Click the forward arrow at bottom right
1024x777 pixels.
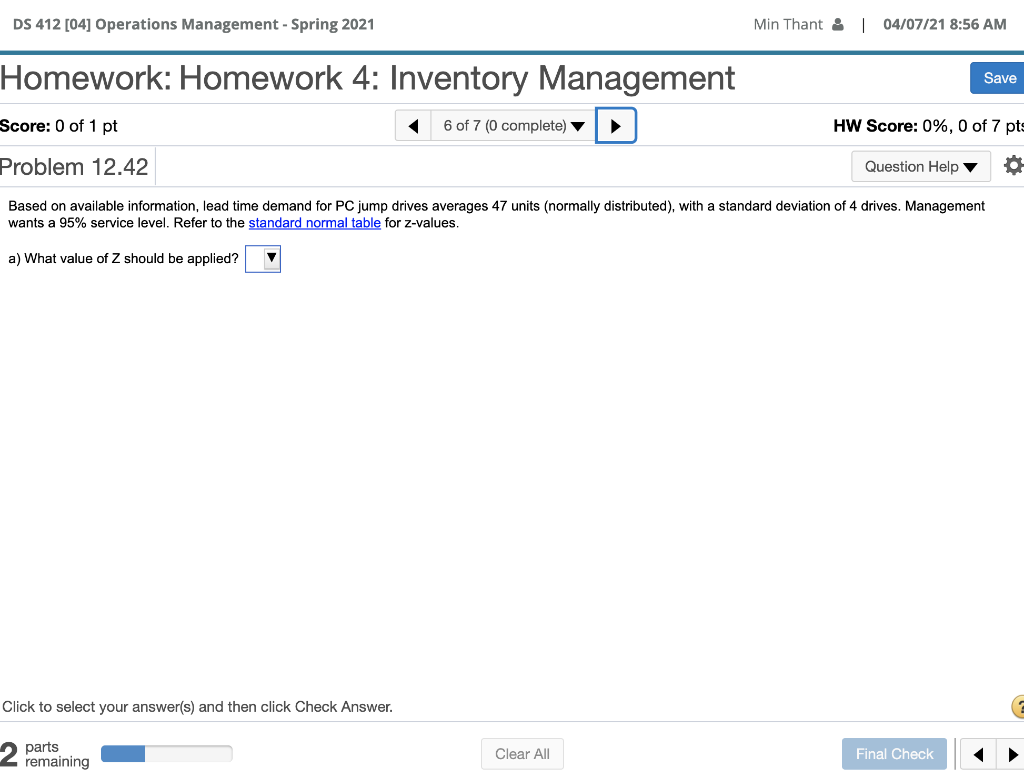[1015, 753]
